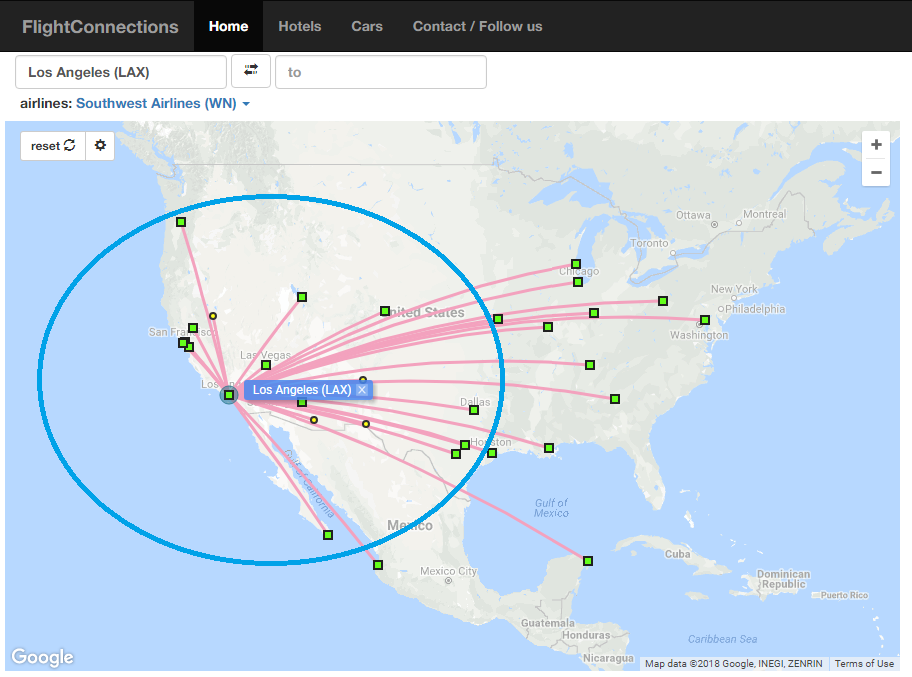Select the Salt Lake City airport marker

tap(302, 297)
